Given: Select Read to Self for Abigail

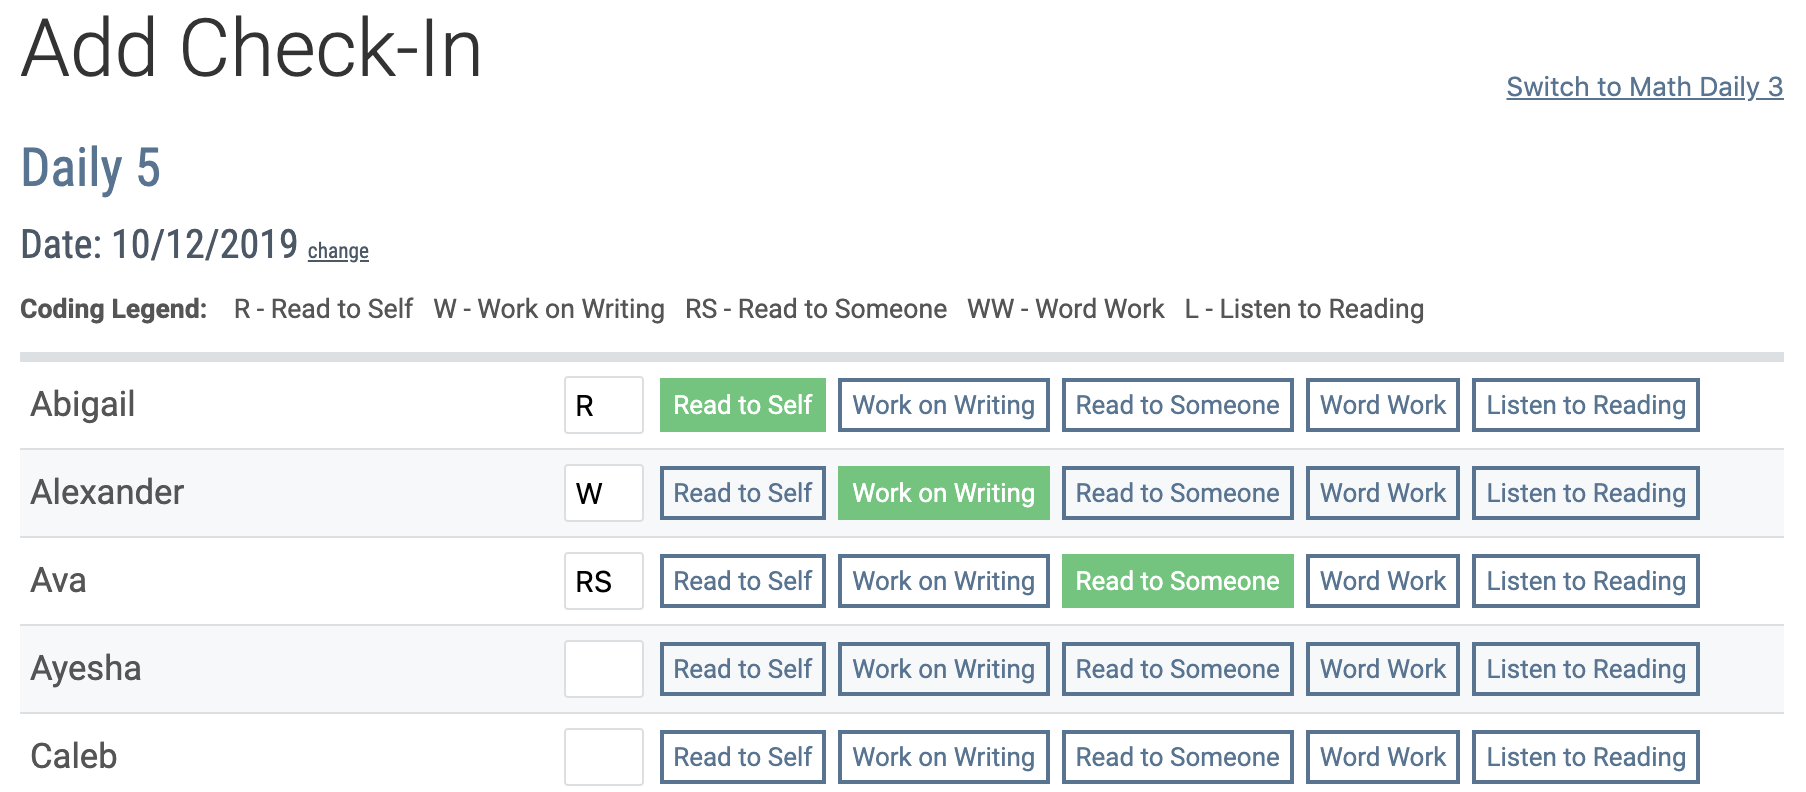Looking at the screenshot, I should pos(742,405).
